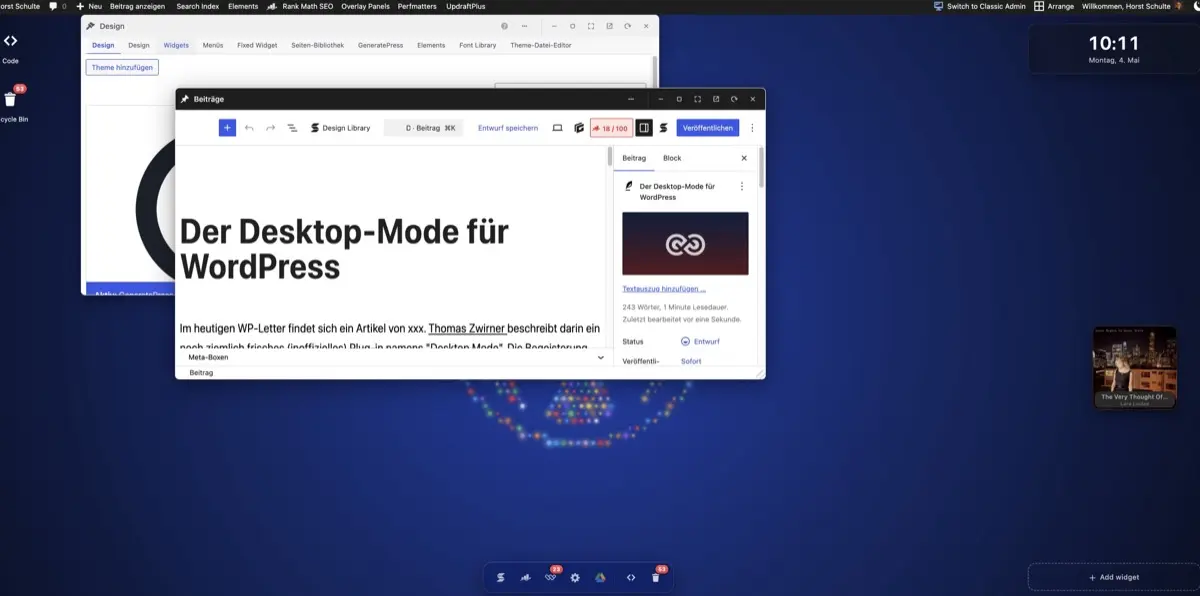Undo the last change in Beiträge editor
The width and height of the screenshot is (1200, 596).
click(x=249, y=128)
